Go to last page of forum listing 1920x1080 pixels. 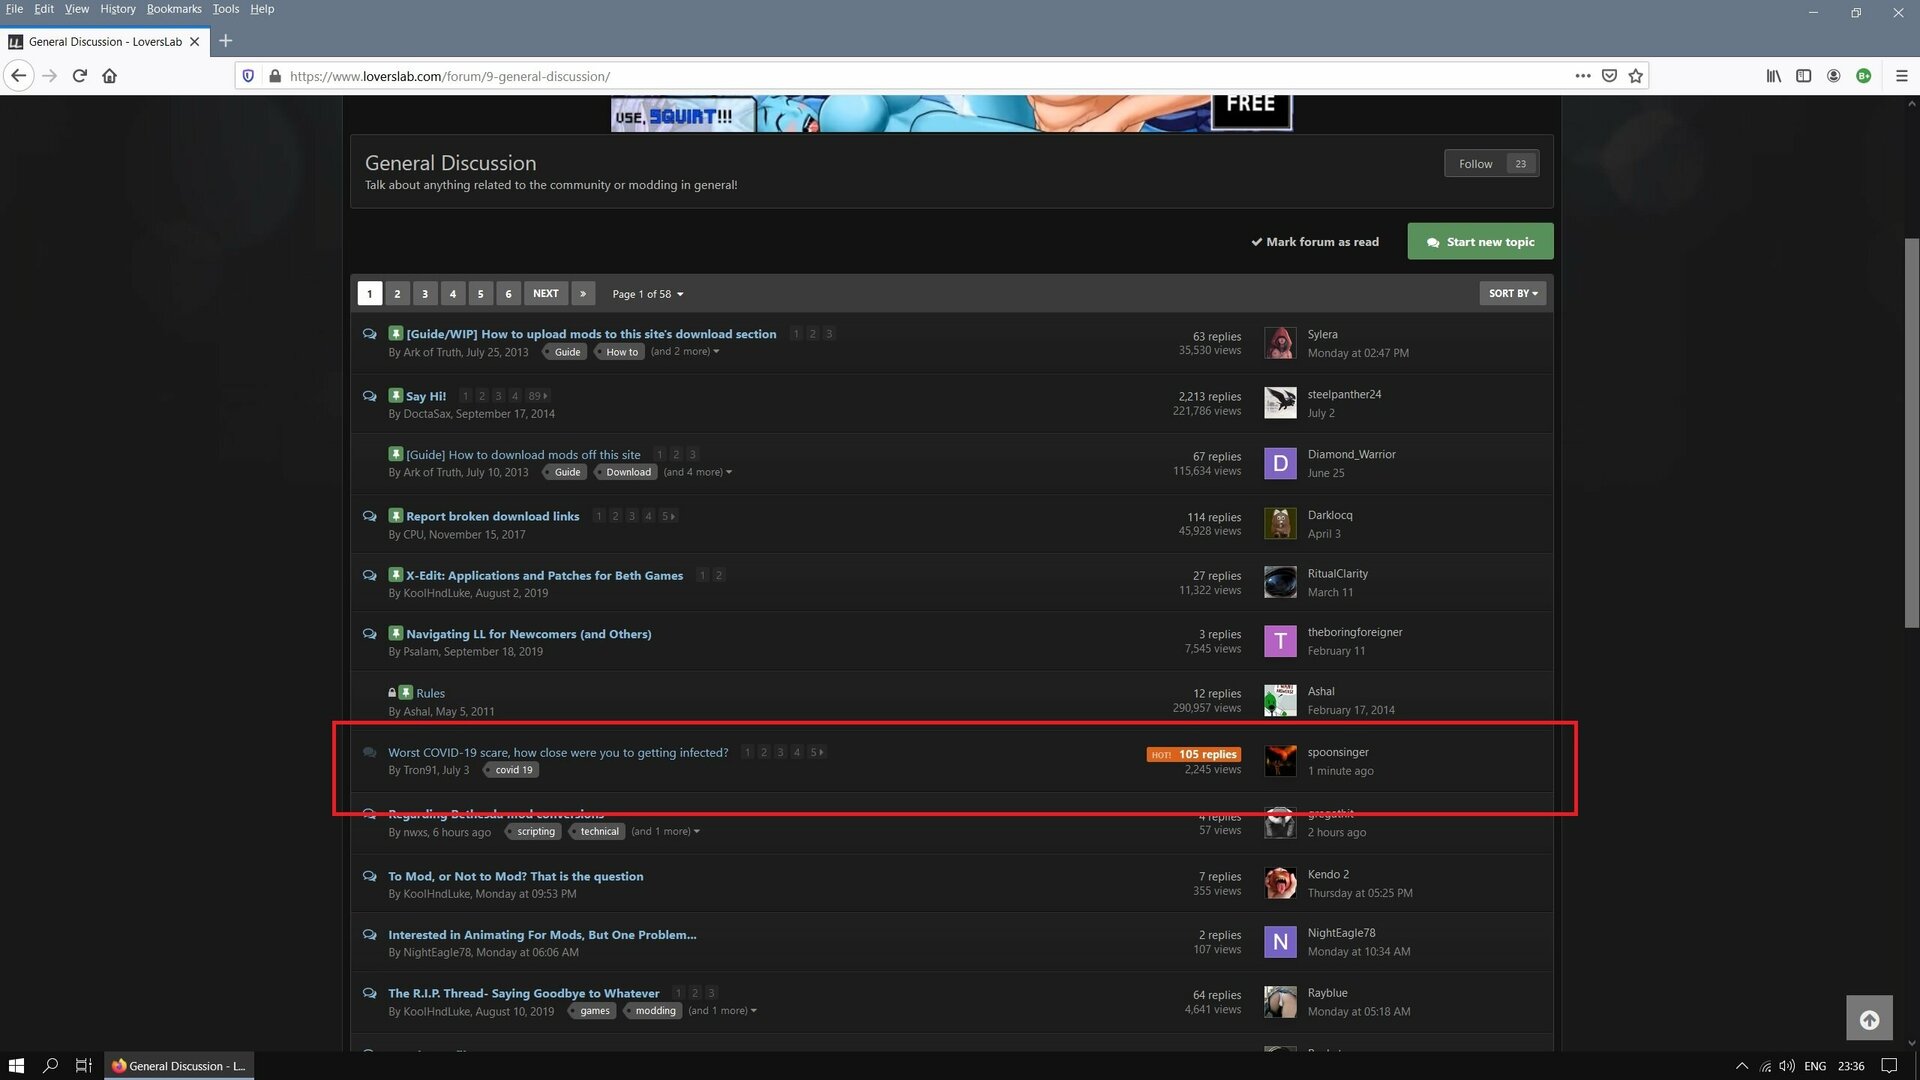[583, 293]
